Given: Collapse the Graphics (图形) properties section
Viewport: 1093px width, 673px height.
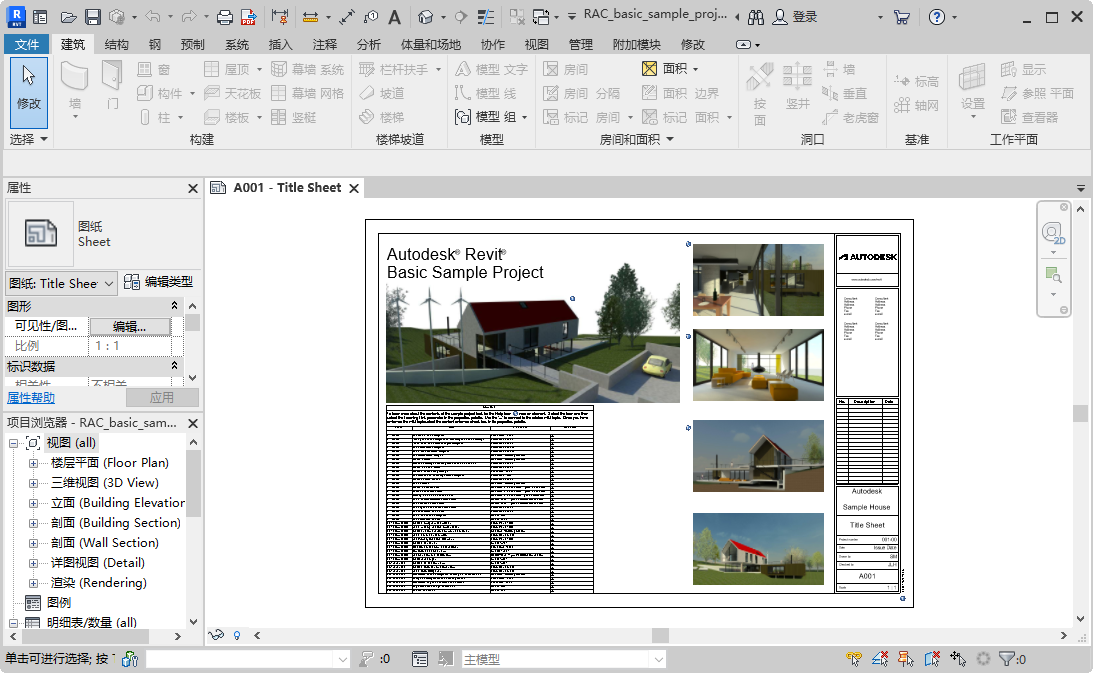Looking at the screenshot, I should point(174,305).
